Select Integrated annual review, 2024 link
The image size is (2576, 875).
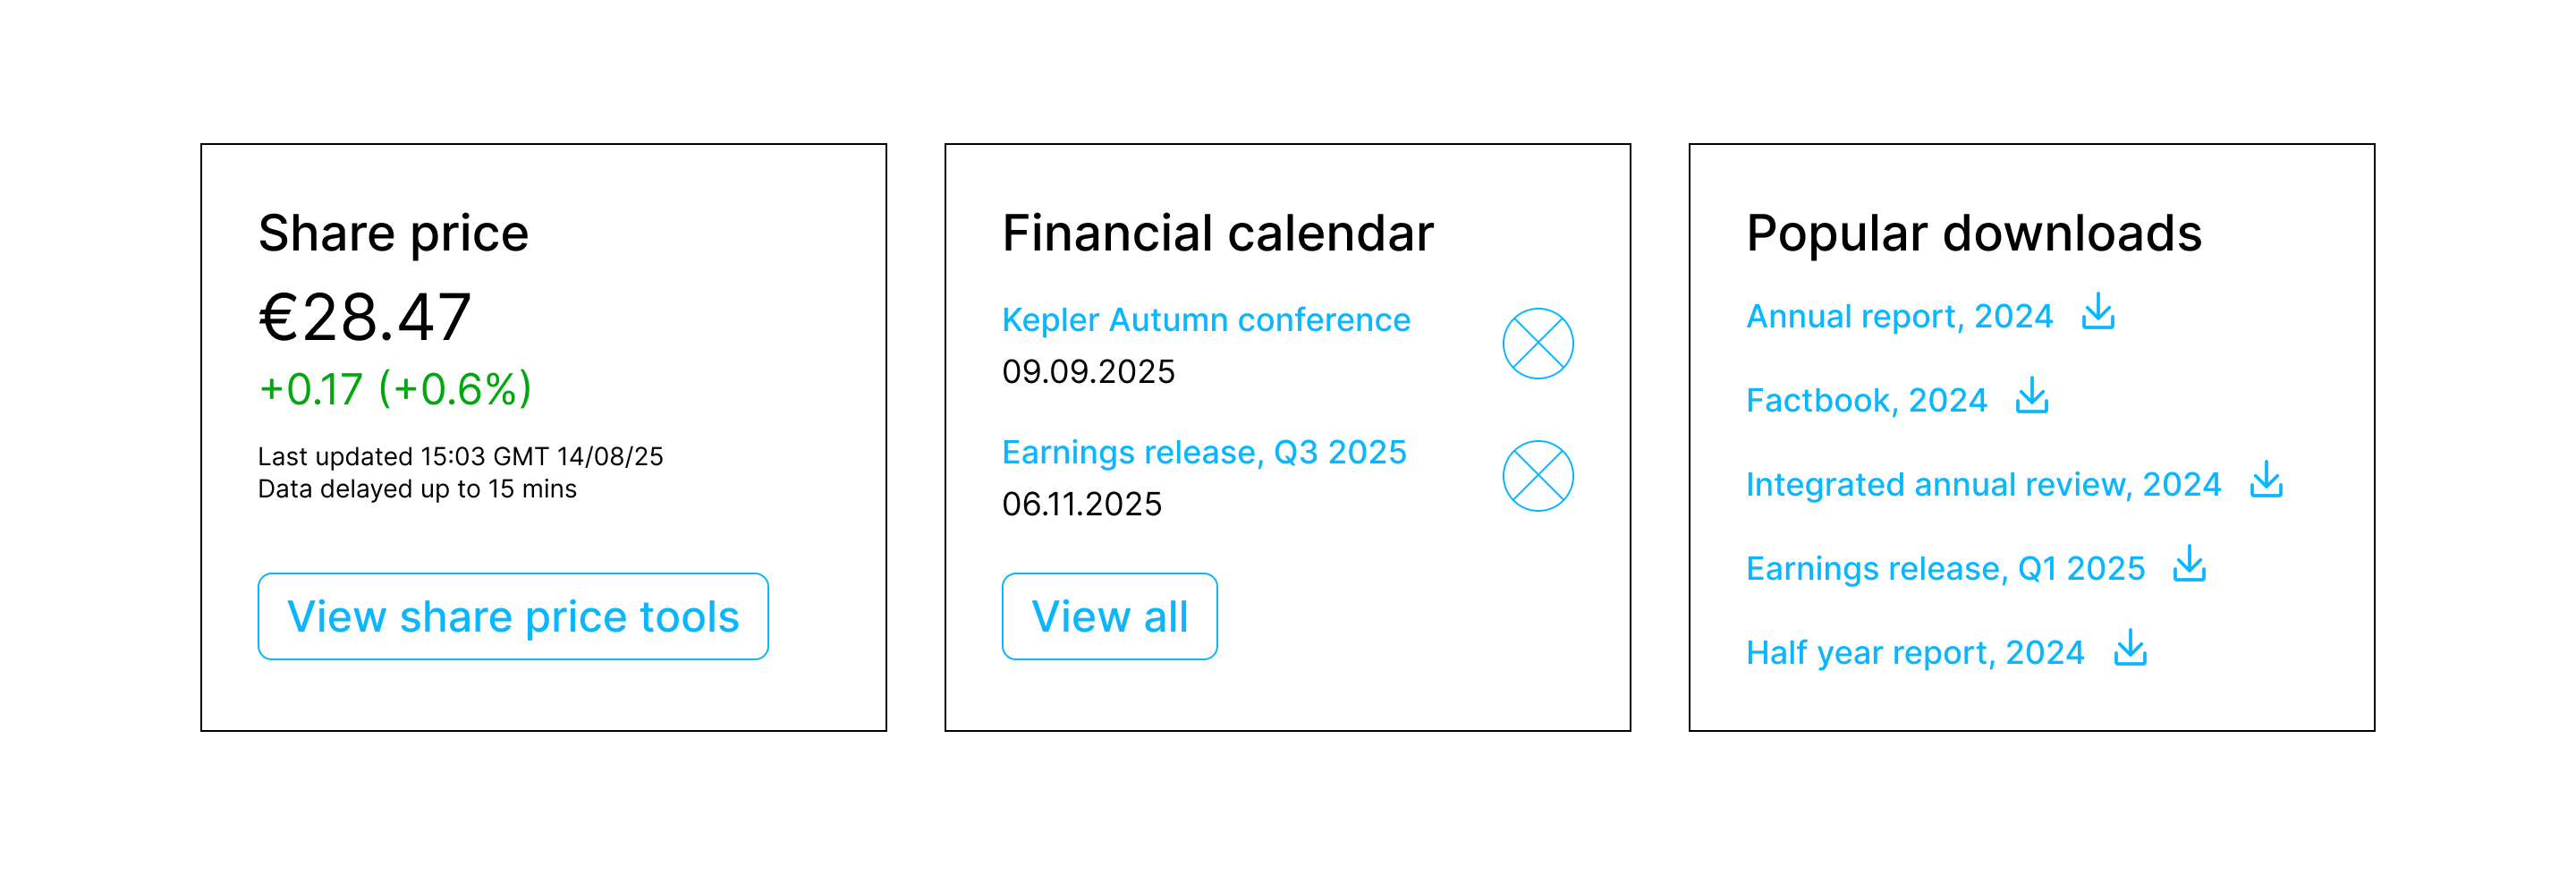(1983, 485)
